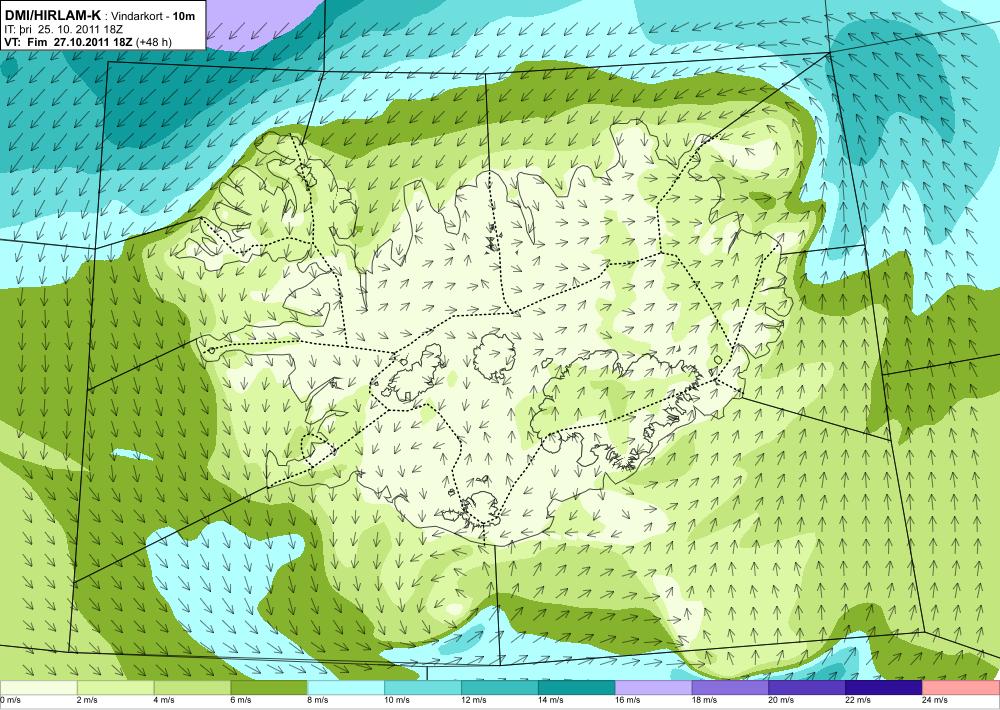Click the teal 12 to 14 m/s swatch

pyautogui.click(x=499, y=688)
